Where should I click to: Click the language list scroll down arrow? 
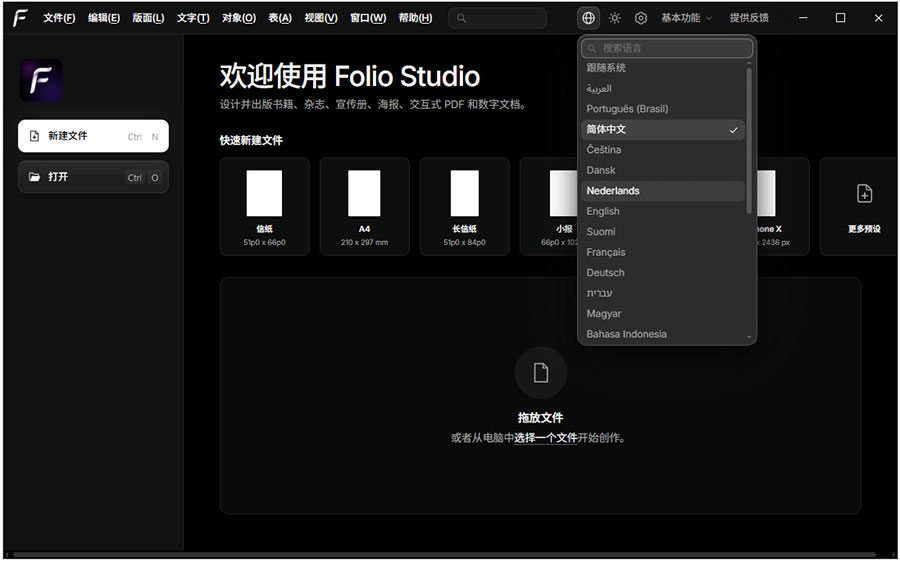point(748,338)
